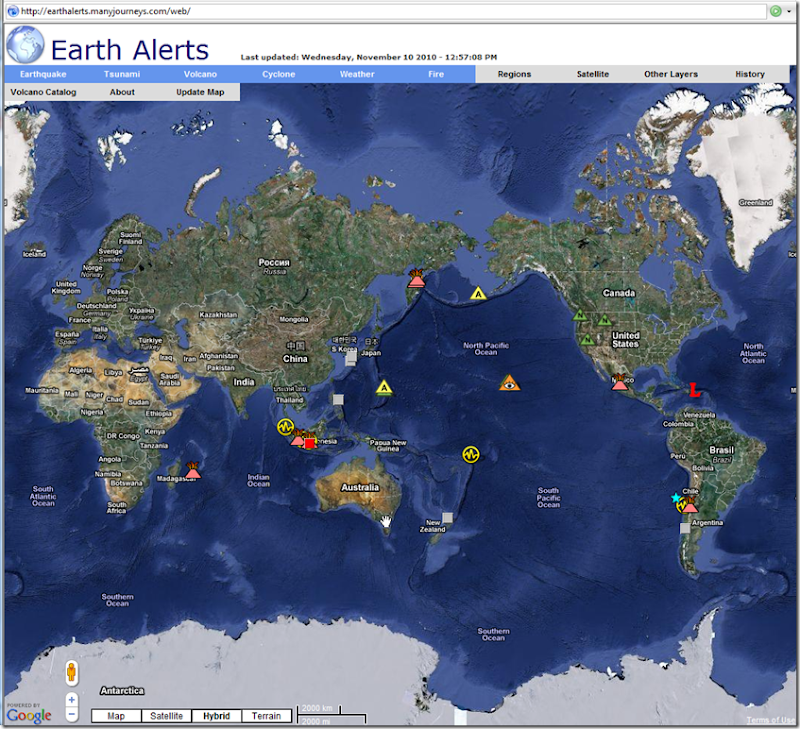Click the Google logo on the map
This screenshot has height=729, width=800.
(29, 715)
